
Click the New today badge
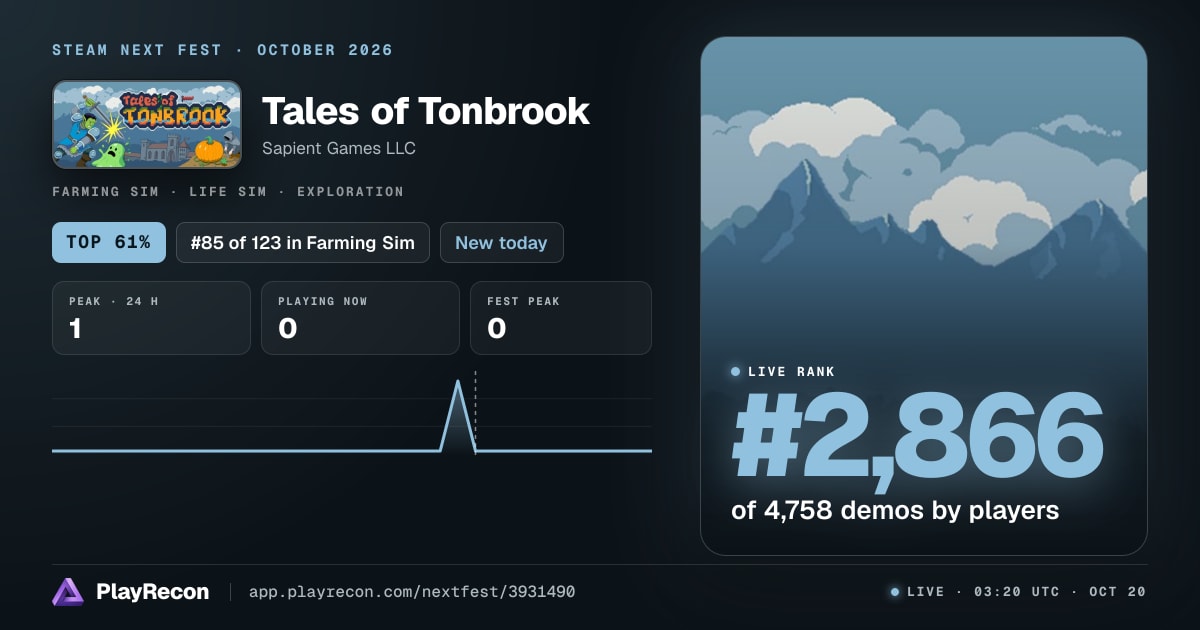point(501,243)
